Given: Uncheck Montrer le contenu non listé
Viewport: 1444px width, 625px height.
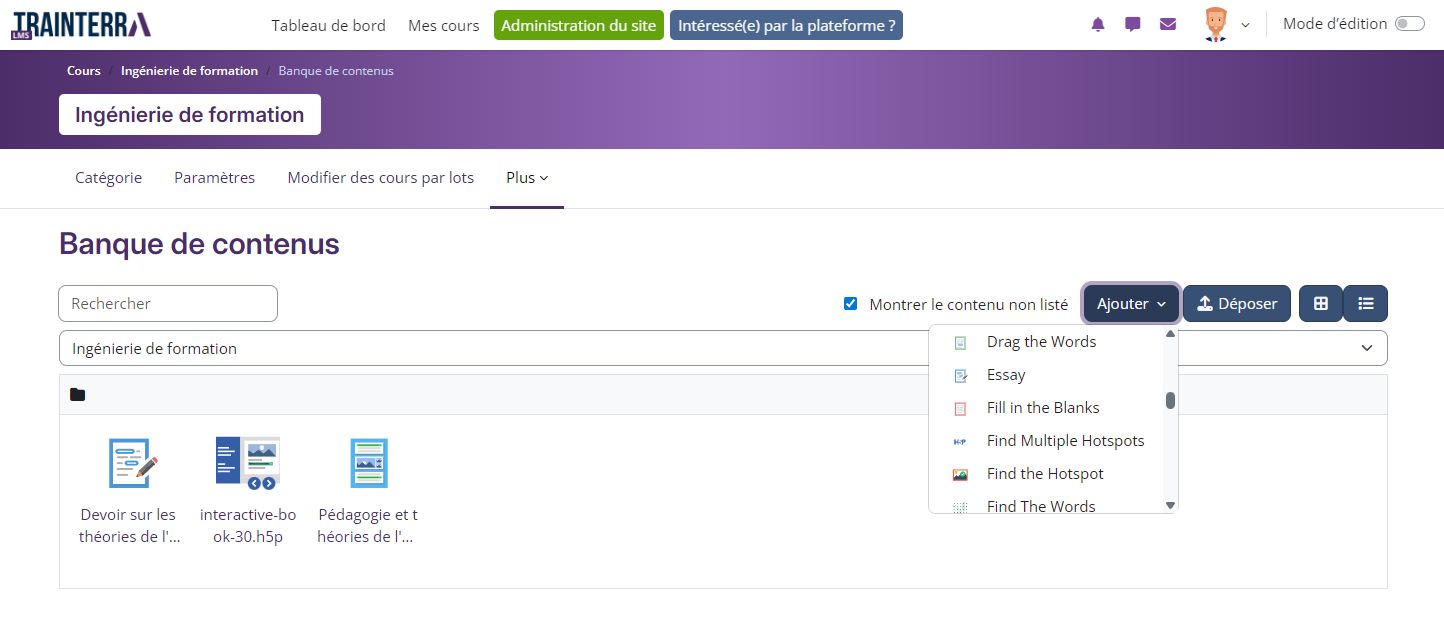Looking at the screenshot, I should 850,304.
